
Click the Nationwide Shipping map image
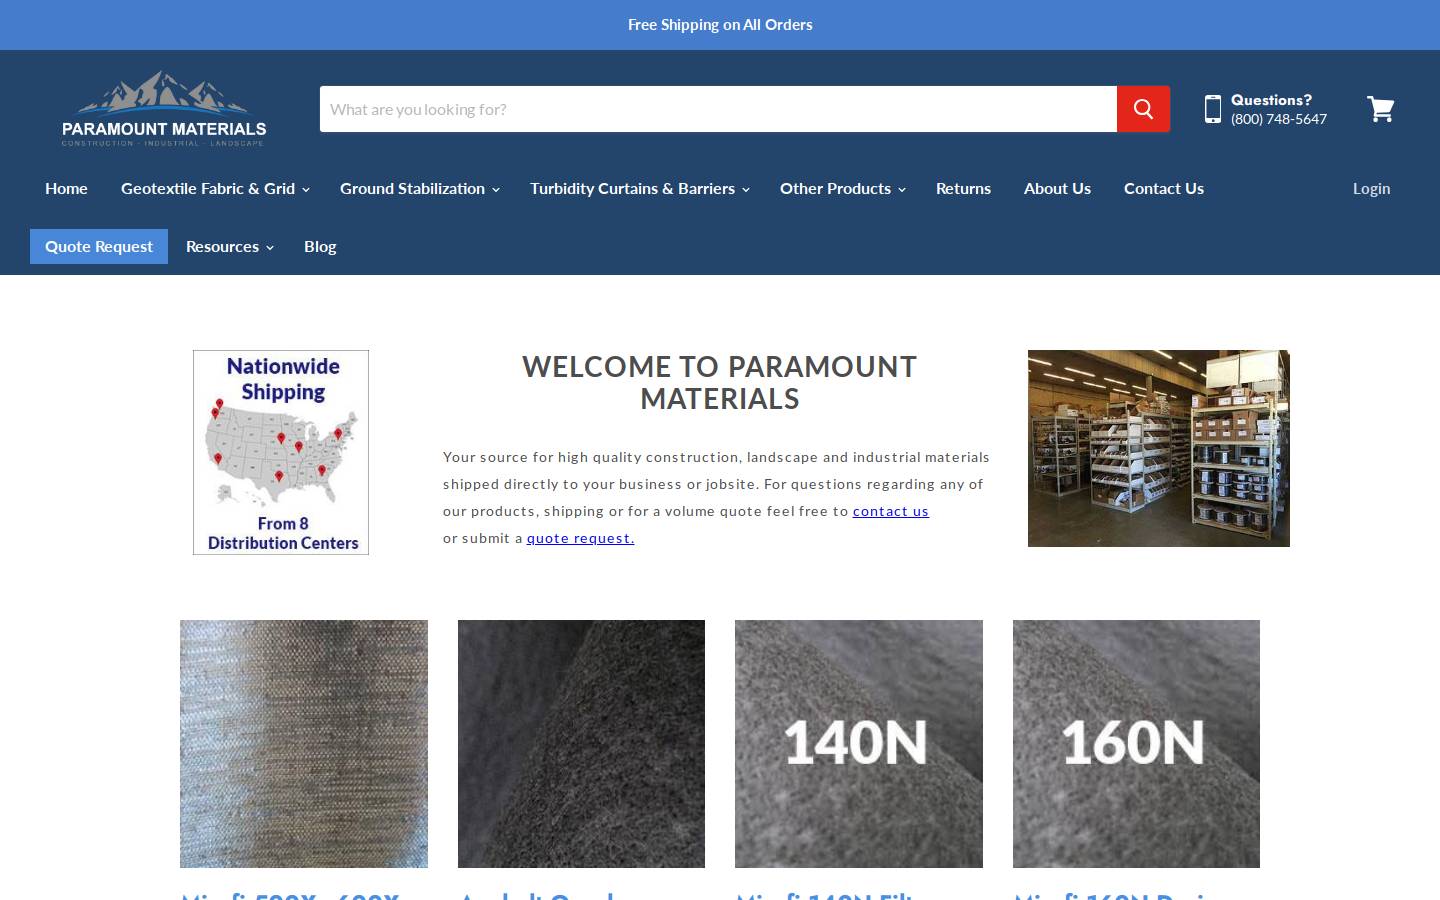click(281, 452)
